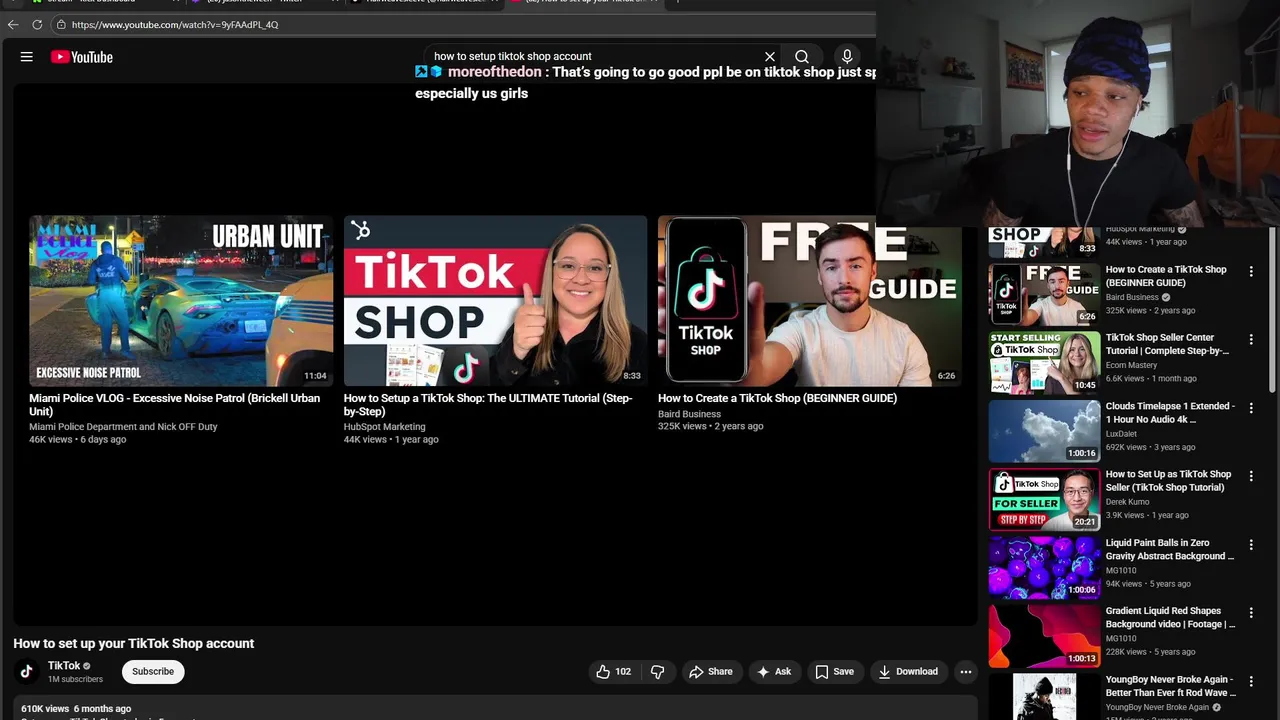Open the TikTok channel avatar

pyautogui.click(x=27, y=671)
